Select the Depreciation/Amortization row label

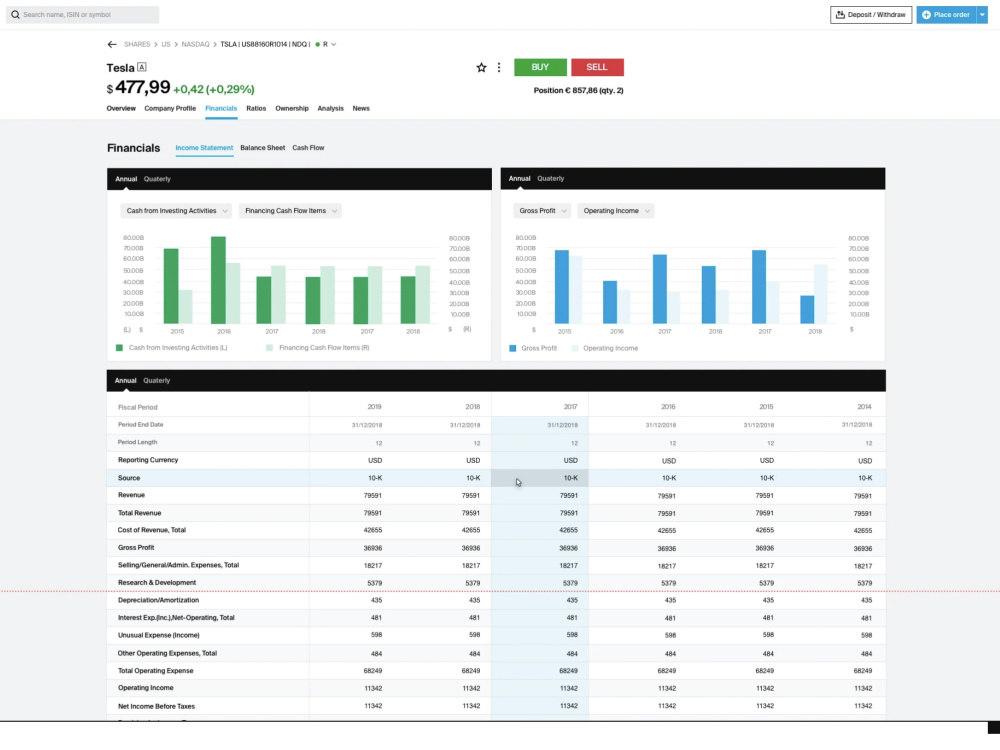coord(158,601)
